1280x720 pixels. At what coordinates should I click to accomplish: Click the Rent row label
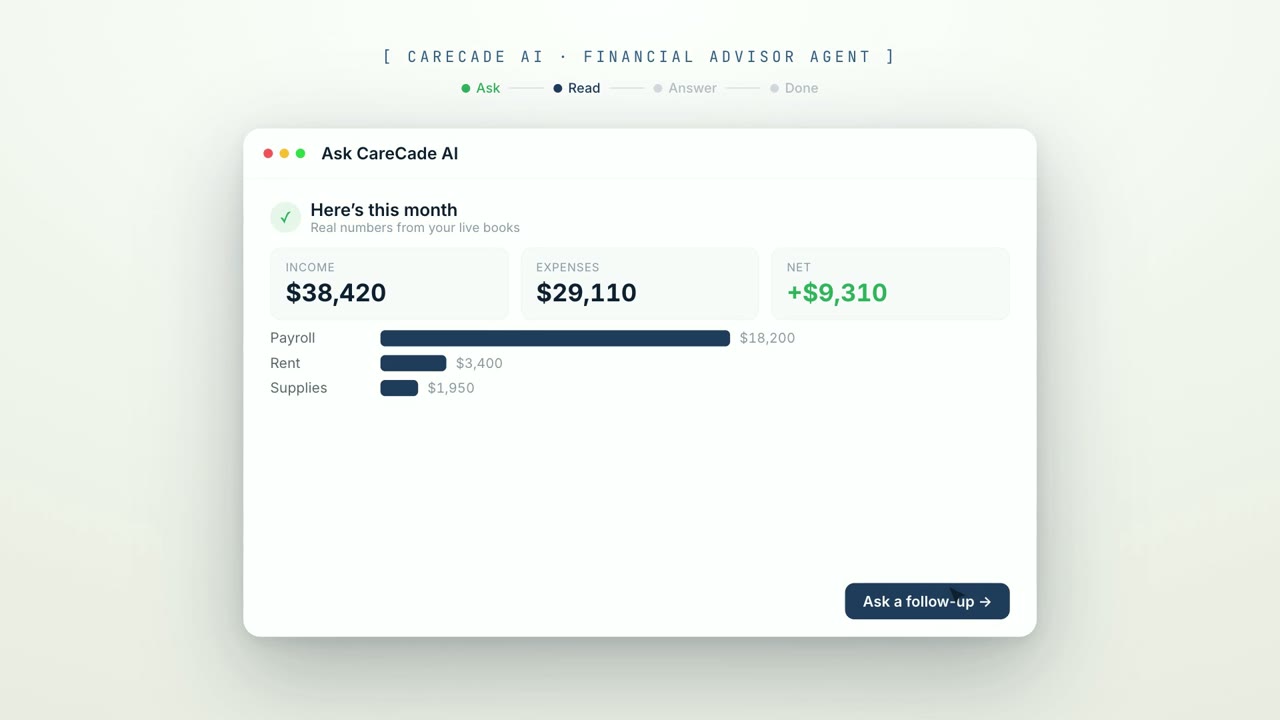(285, 363)
